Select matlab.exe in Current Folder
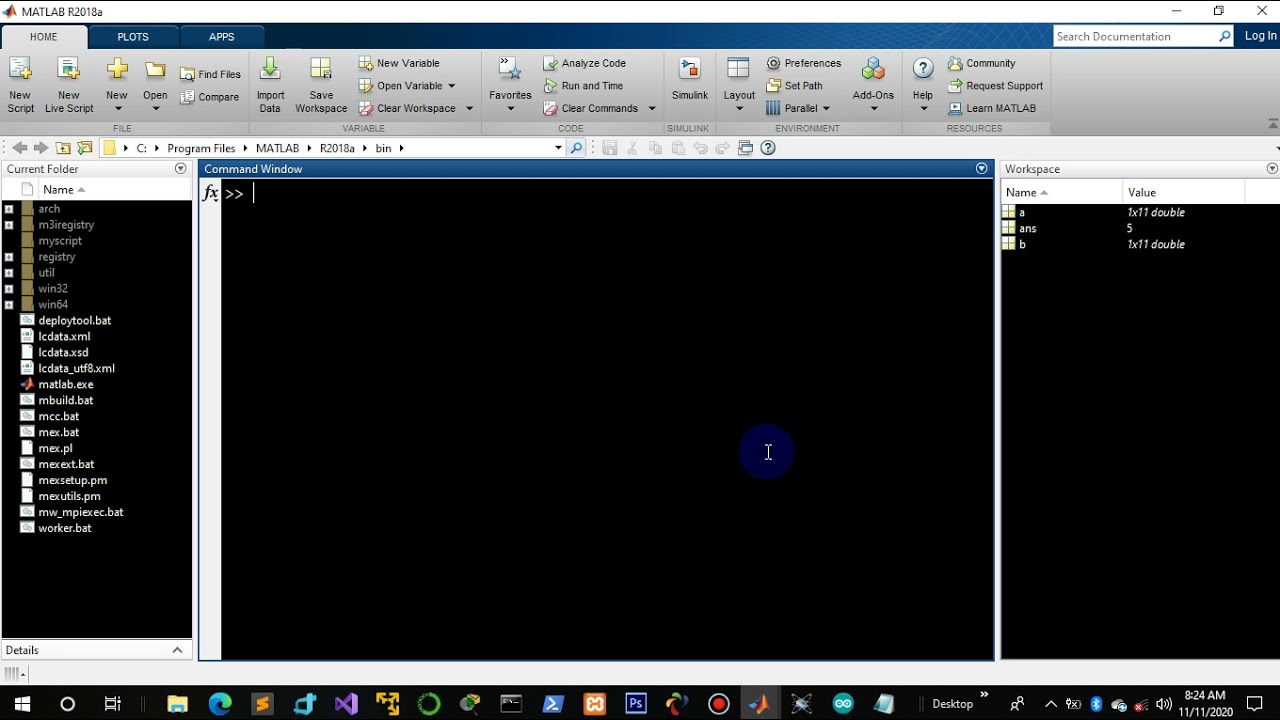Image resolution: width=1280 pixels, height=720 pixels. [x=66, y=384]
